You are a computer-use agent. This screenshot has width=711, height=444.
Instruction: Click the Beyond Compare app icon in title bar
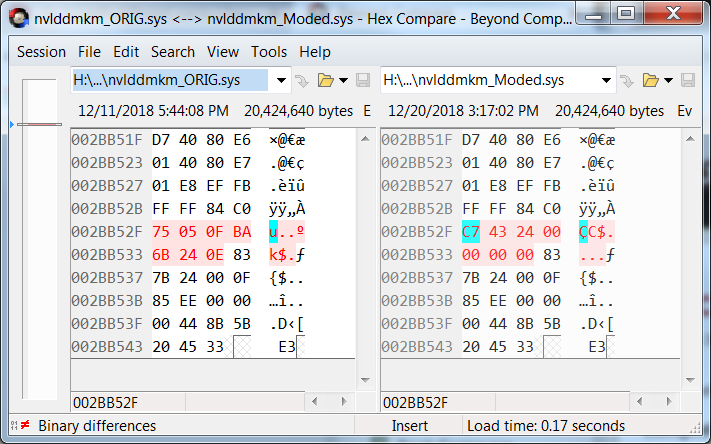(x=19, y=19)
